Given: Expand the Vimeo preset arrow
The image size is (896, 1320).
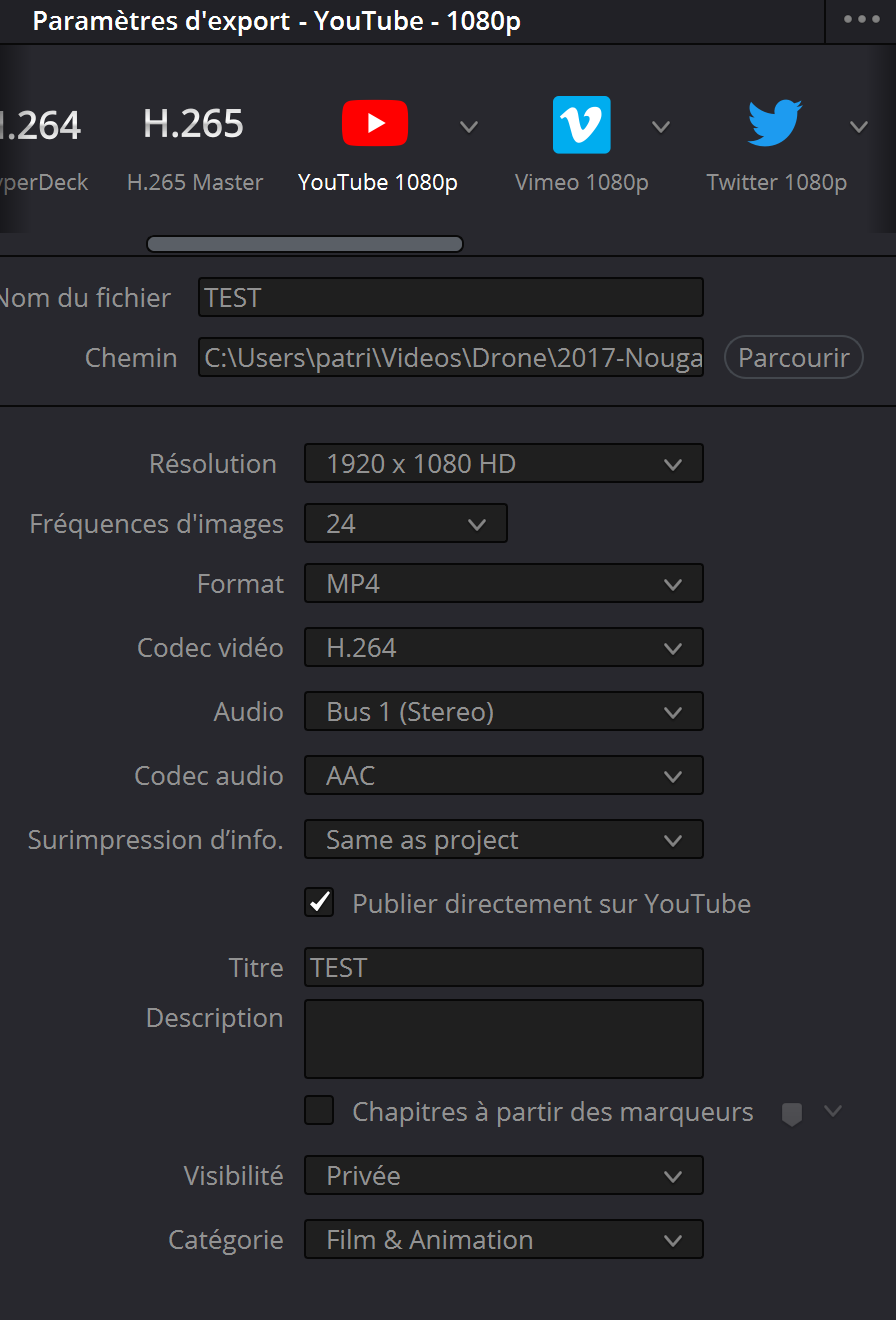Looking at the screenshot, I should point(661,127).
